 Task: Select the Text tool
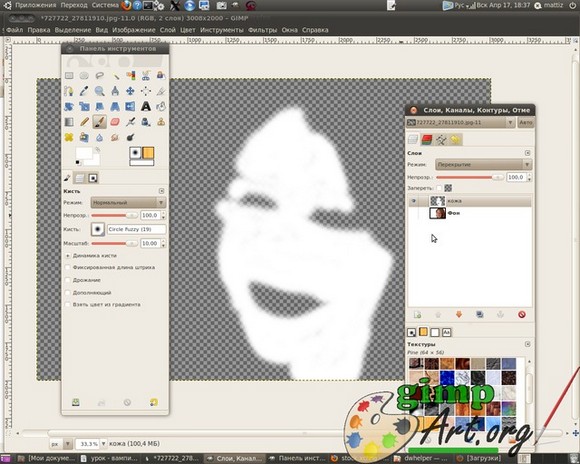146,107
